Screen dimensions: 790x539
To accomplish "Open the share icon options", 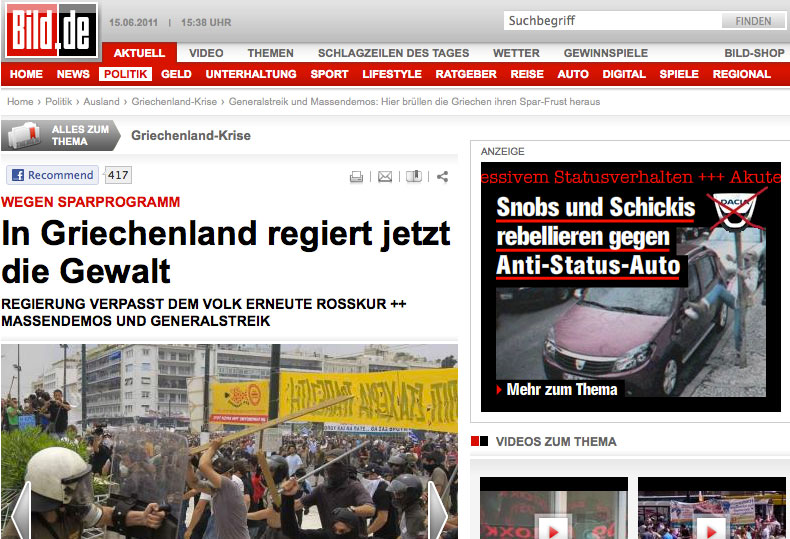I will [442, 177].
